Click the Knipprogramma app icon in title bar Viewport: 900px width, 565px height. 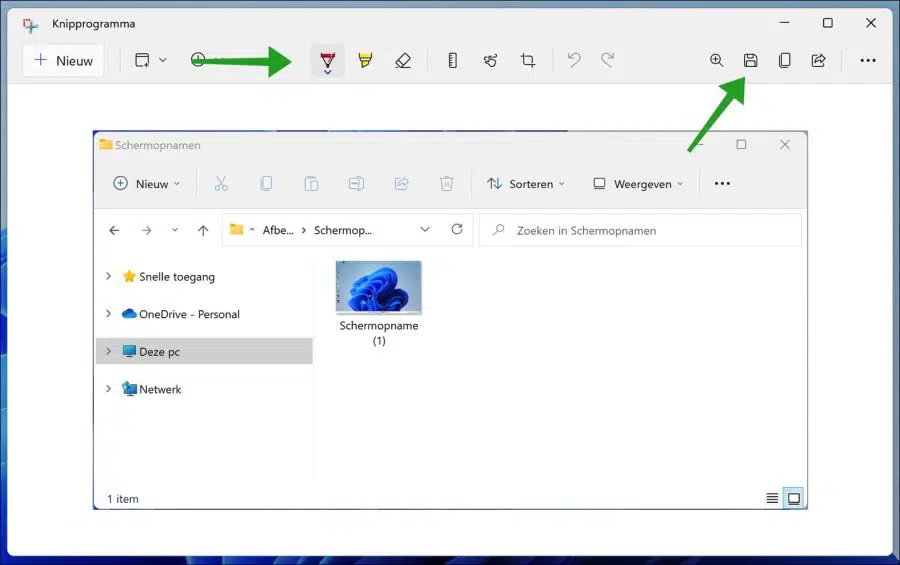tap(30, 24)
